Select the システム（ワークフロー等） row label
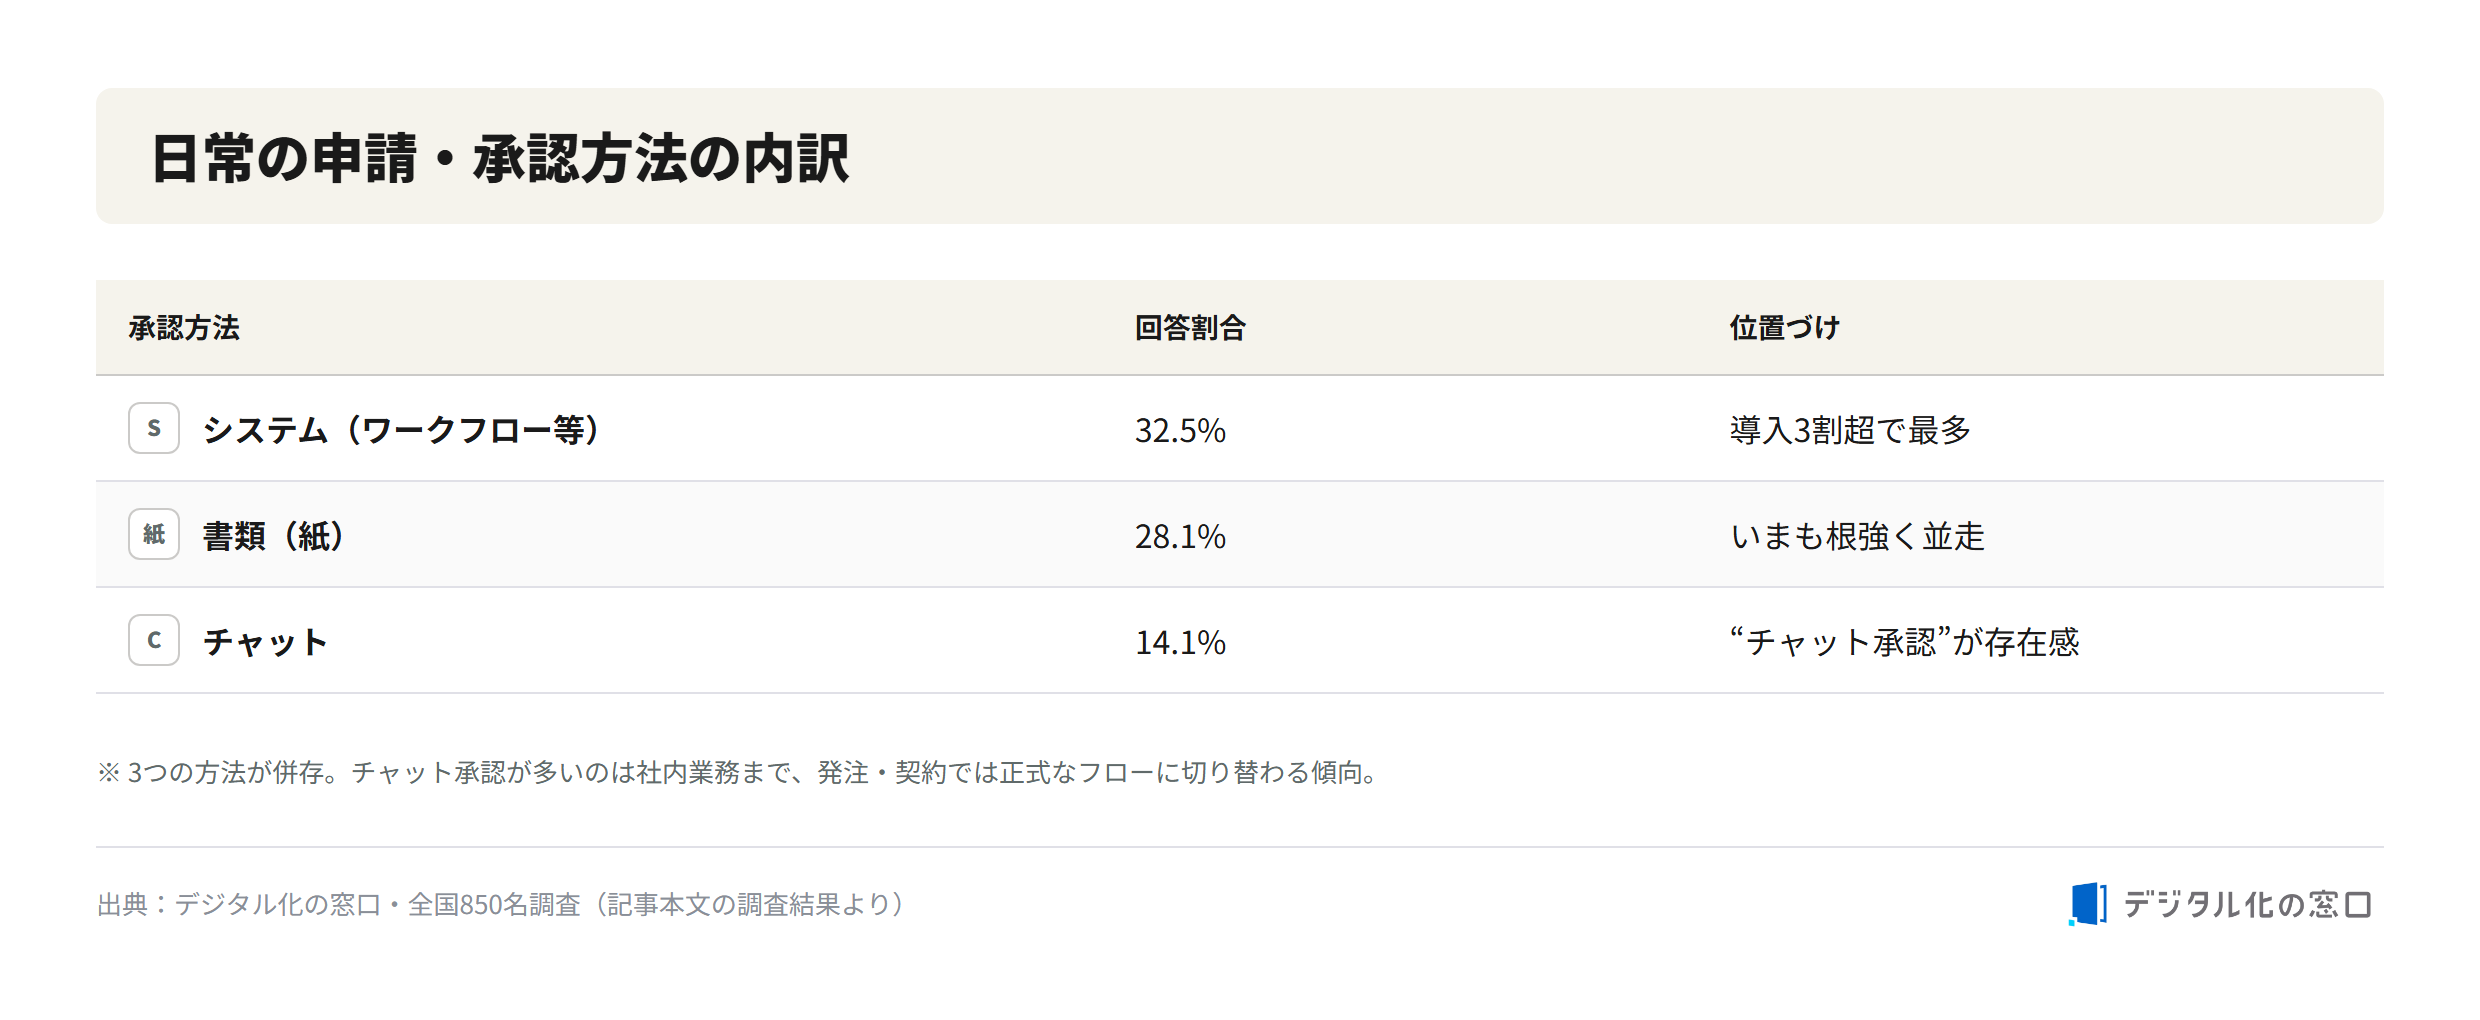 pos(402,430)
